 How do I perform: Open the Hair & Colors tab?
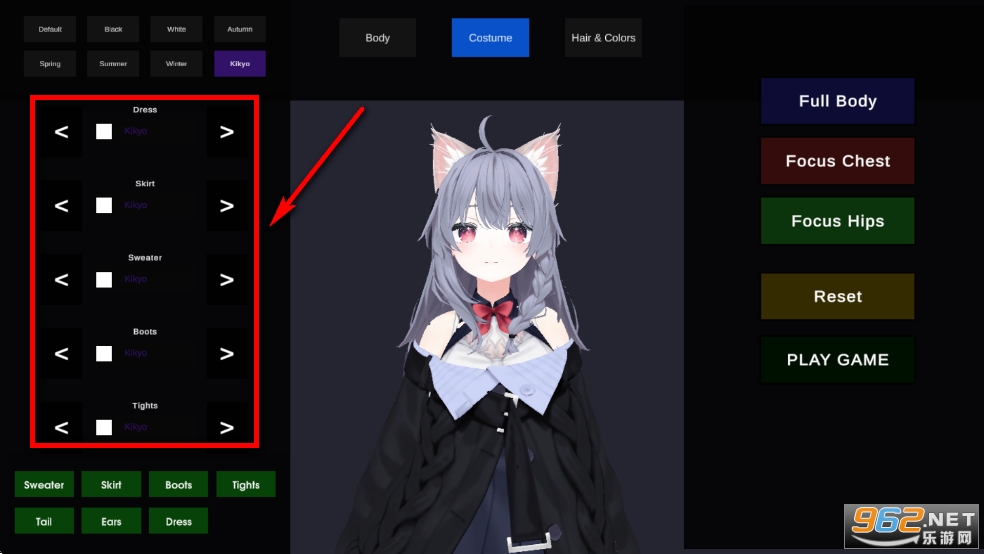pos(603,38)
